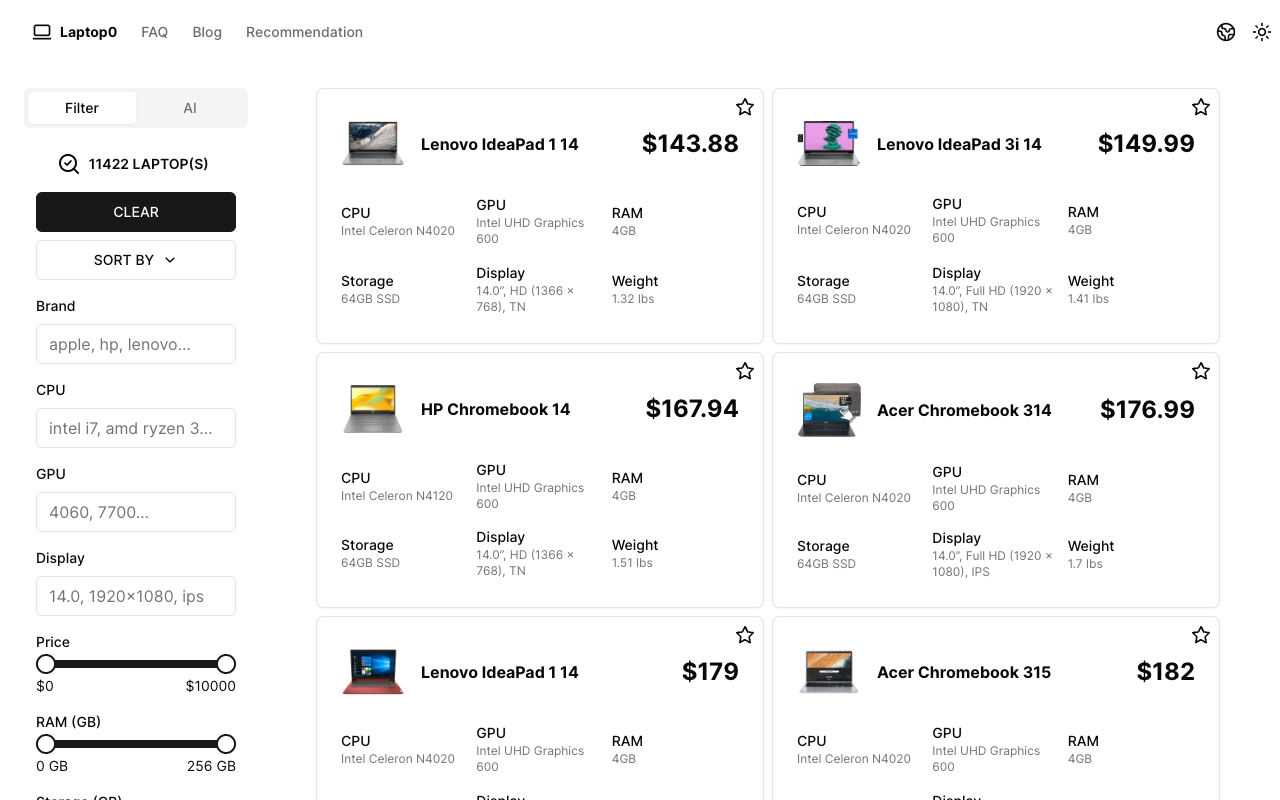Click the RAM slider minimum handle

pos(46,744)
